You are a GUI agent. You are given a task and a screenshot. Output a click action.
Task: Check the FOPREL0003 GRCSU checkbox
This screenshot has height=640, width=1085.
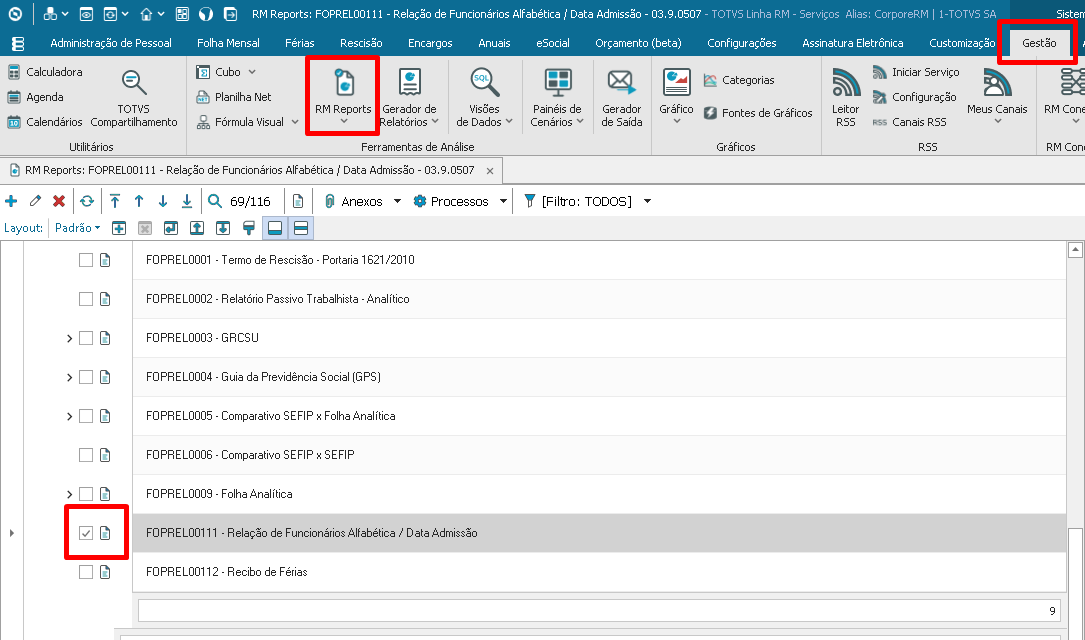86,338
